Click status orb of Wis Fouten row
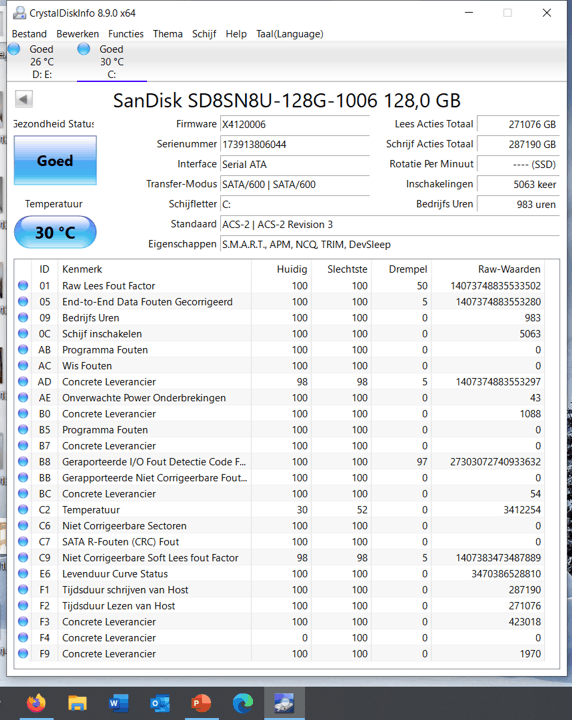 pyautogui.click(x=23, y=366)
